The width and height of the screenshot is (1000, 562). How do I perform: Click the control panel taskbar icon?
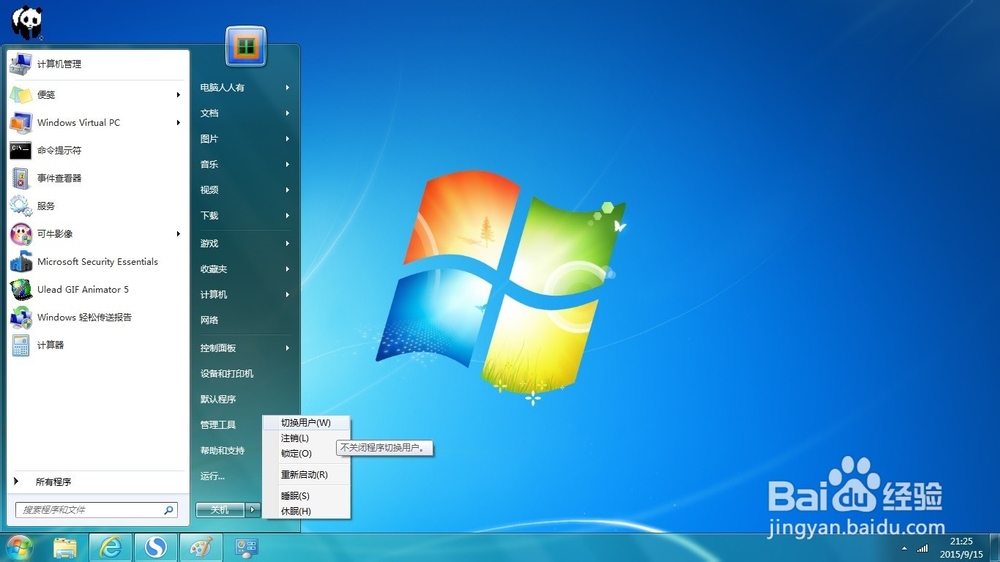click(246, 548)
